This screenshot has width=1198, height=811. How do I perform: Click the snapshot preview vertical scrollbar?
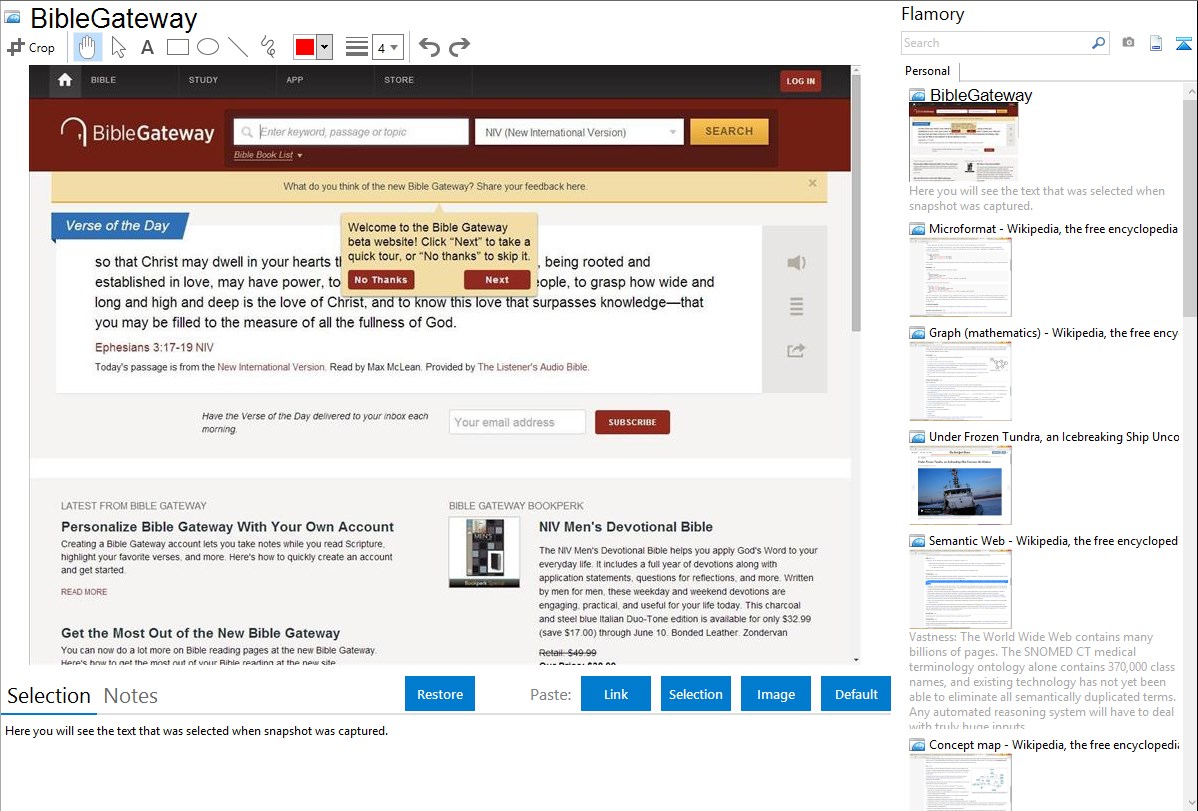856,205
